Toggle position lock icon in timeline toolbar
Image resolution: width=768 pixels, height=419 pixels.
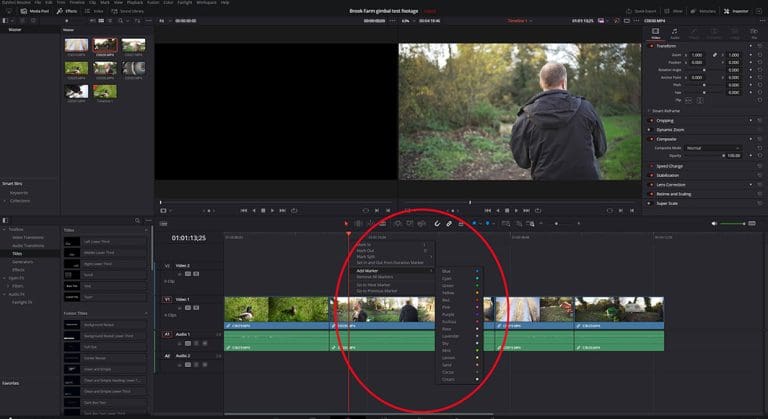click(x=461, y=223)
